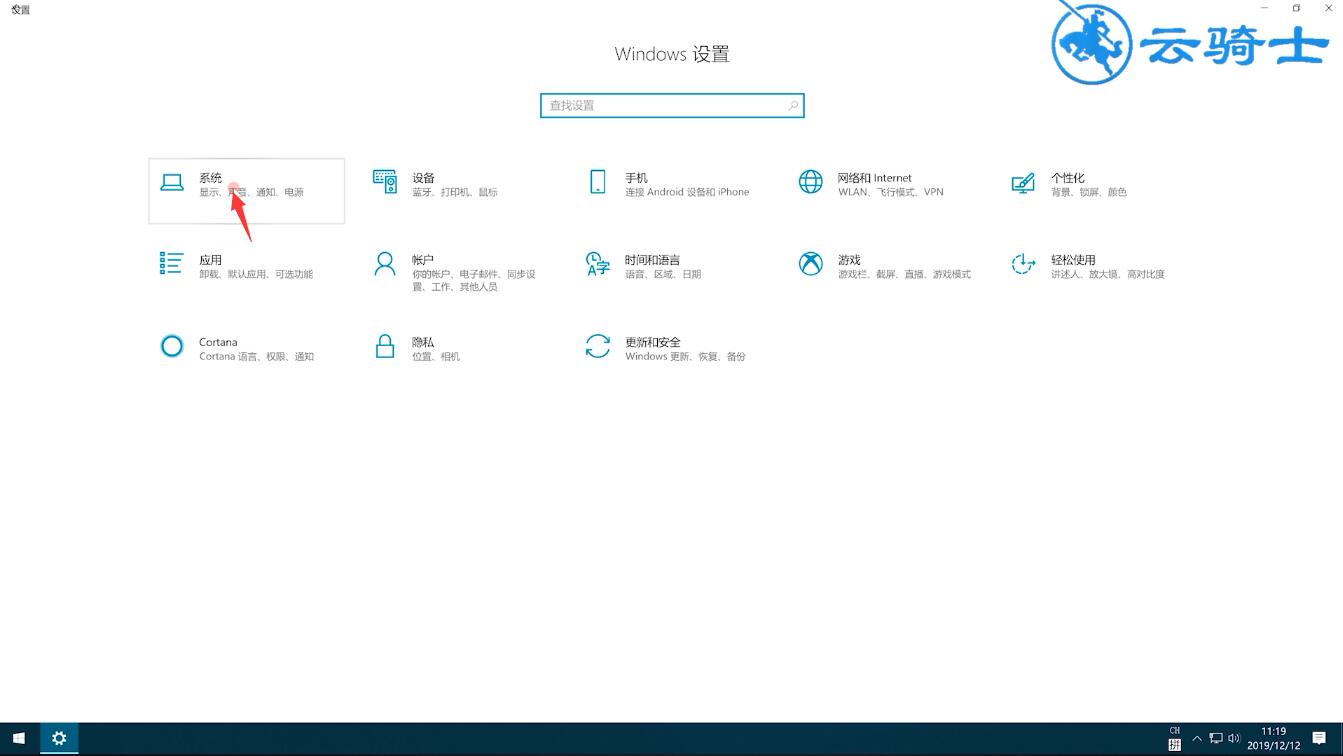Open the 隐私 (Privacy) lock icon
This screenshot has height=756, width=1343.
tap(385, 346)
